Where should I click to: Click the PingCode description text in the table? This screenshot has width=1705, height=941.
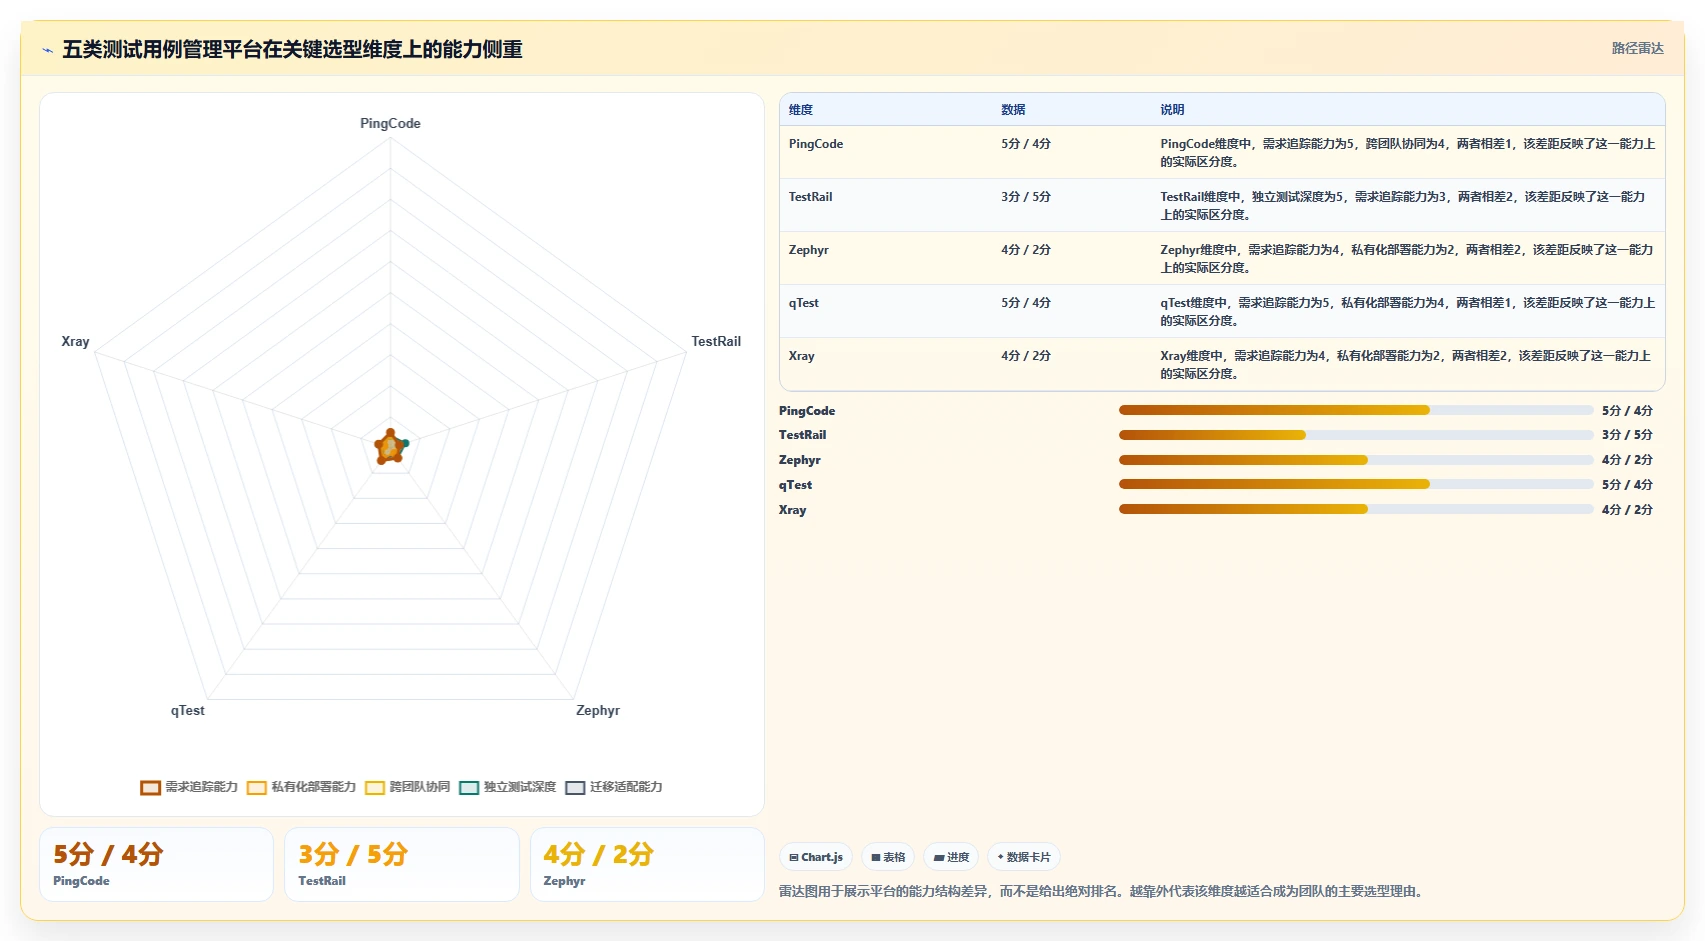pos(1407,153)
